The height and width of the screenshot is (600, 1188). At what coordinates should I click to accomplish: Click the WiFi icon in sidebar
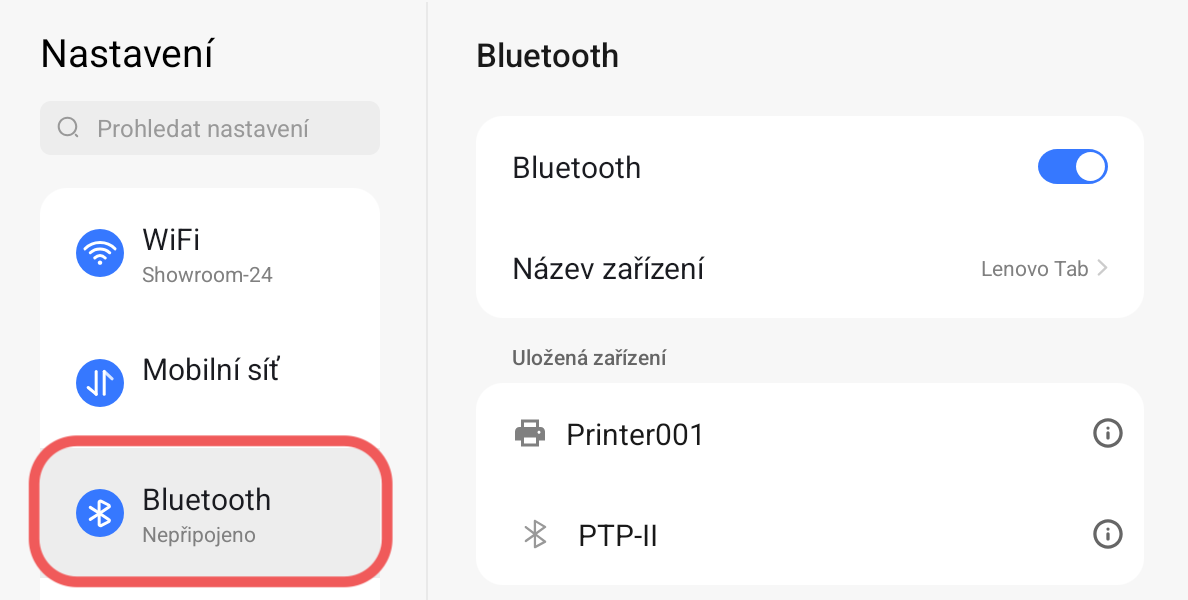tap(100, 252)
